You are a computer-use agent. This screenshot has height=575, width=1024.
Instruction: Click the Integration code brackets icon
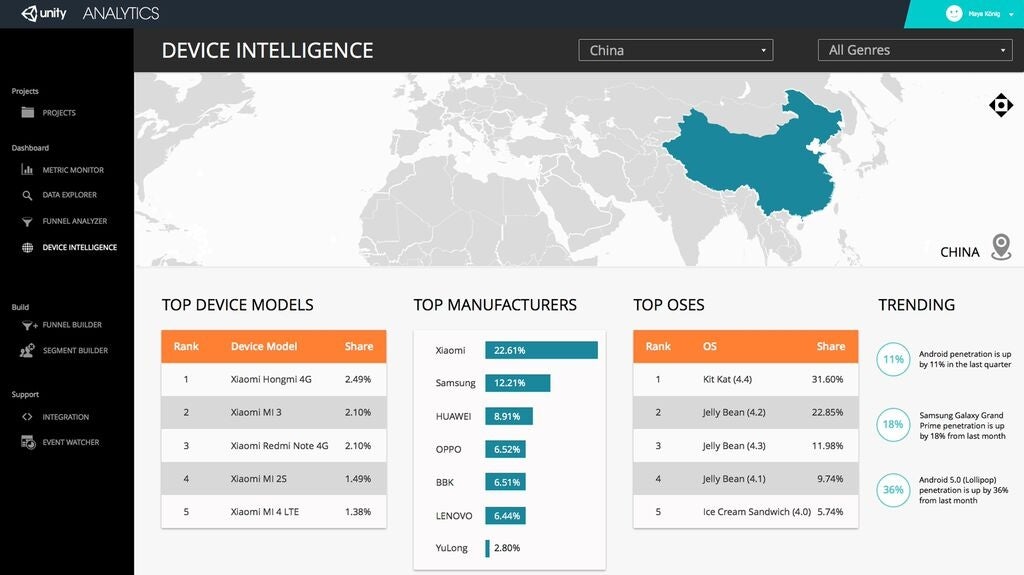coord(27,417)
